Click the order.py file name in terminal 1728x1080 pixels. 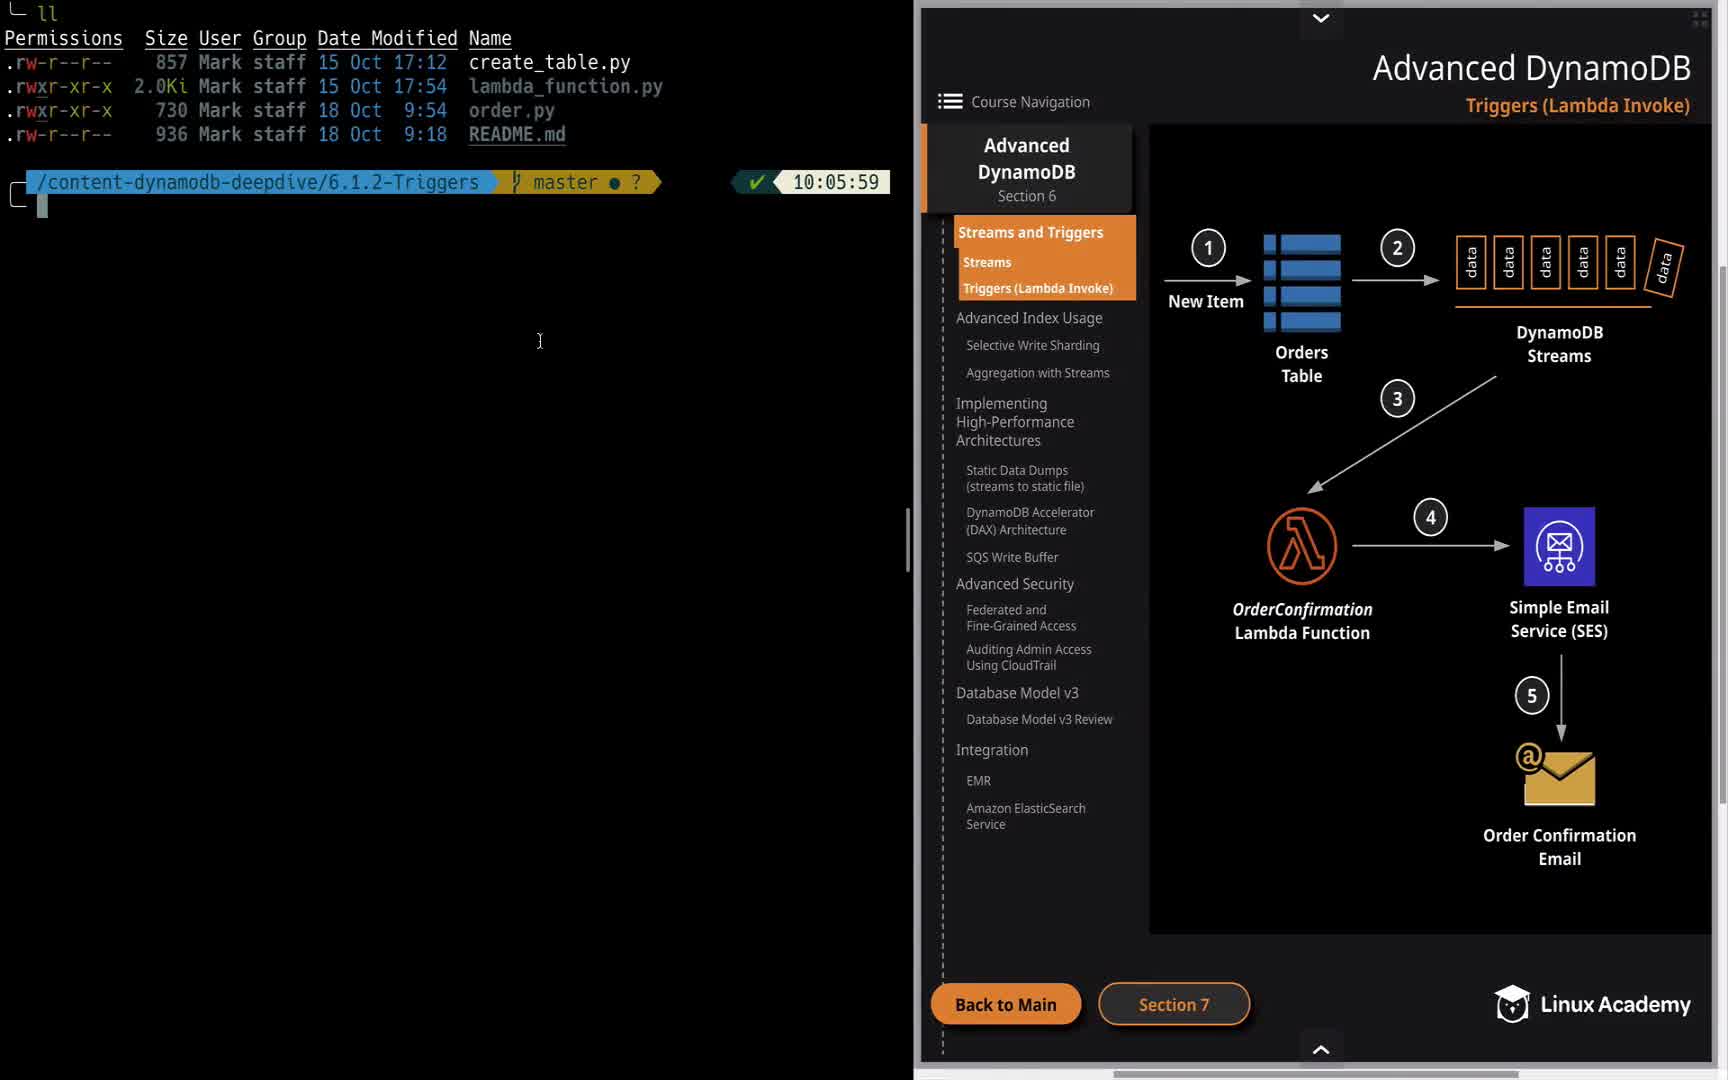click(x=512, y=110)
